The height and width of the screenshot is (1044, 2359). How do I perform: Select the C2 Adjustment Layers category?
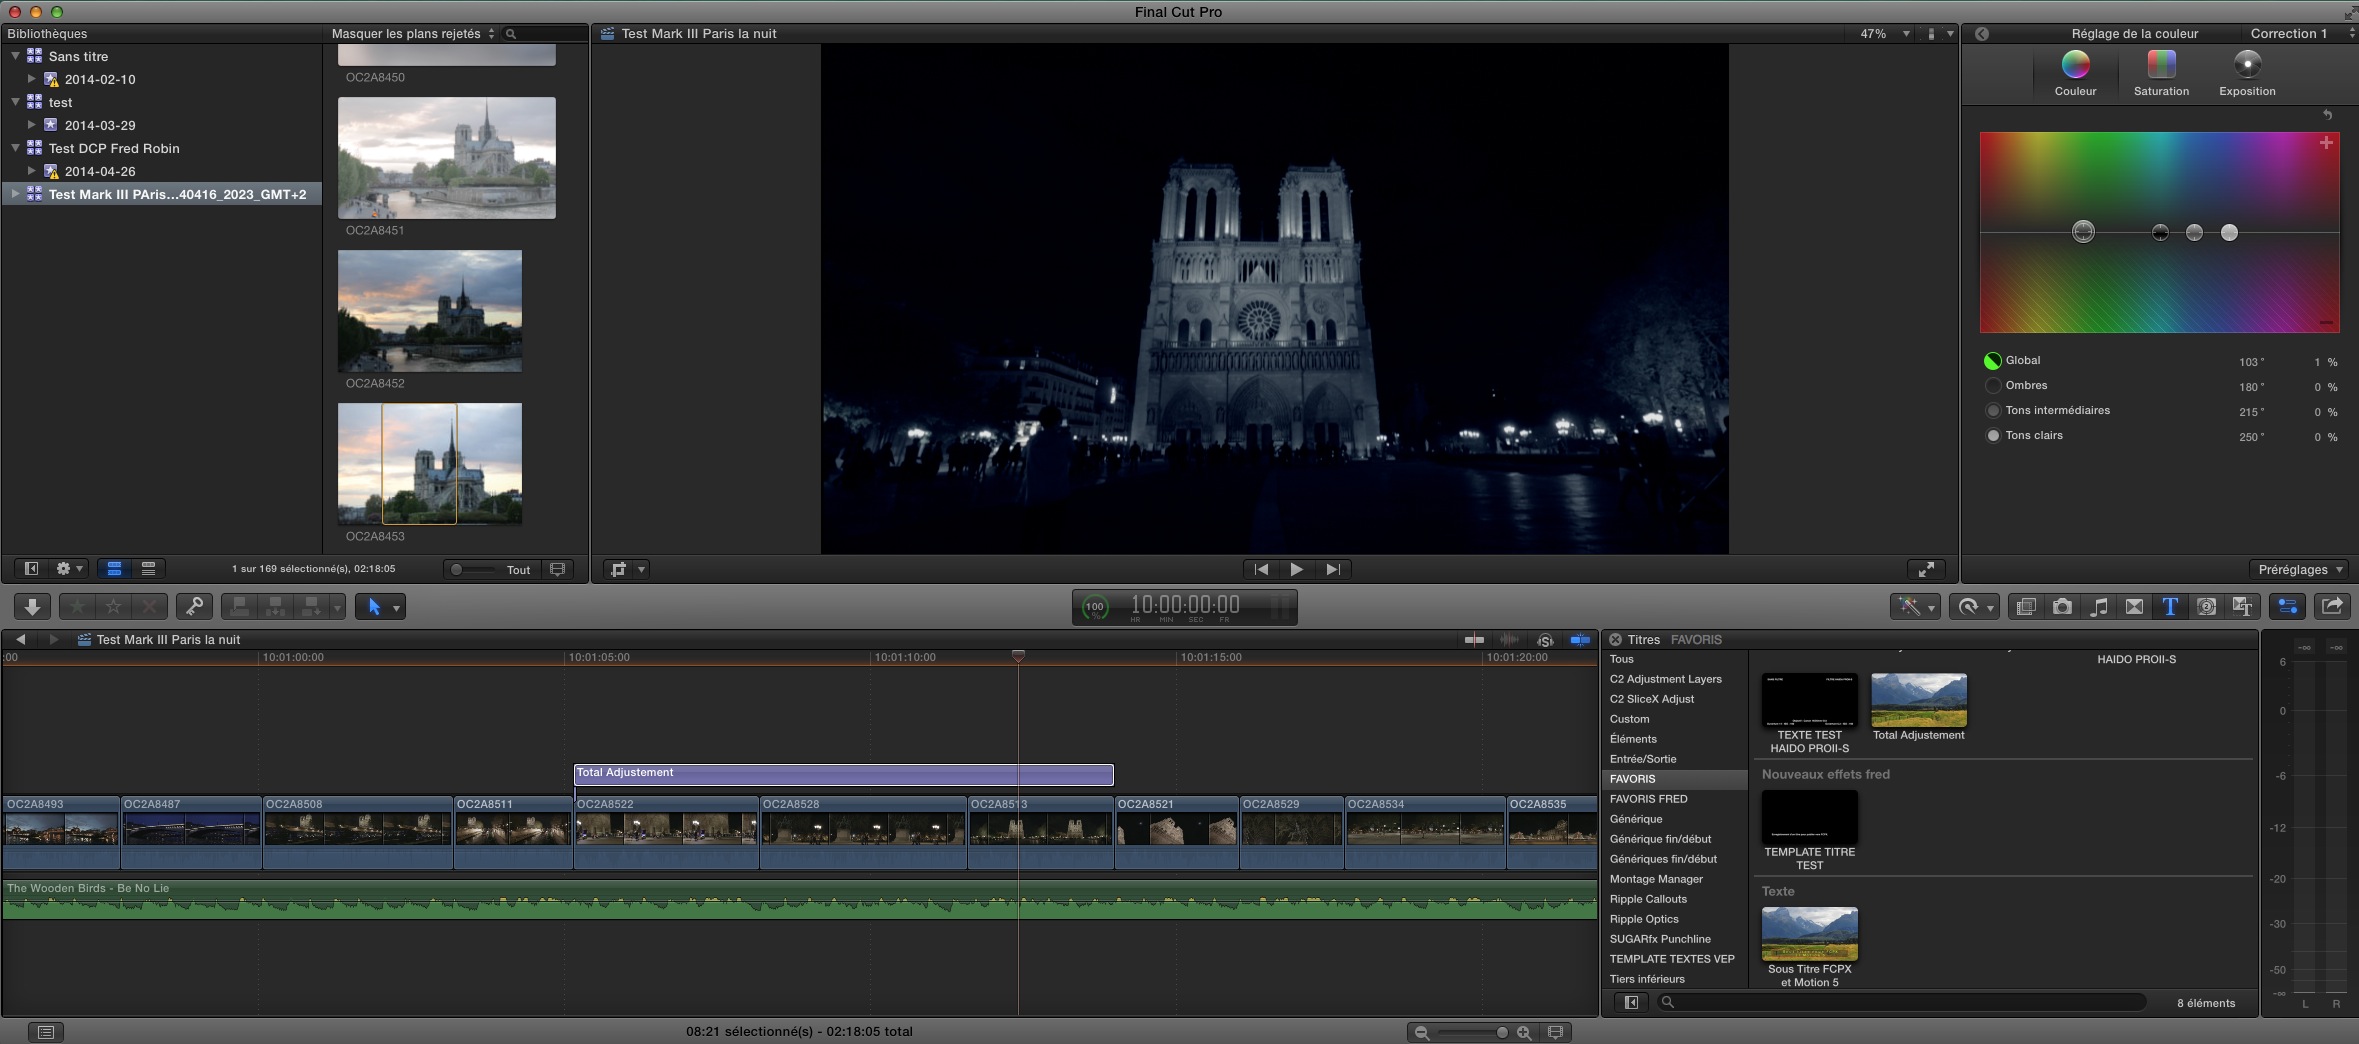click(x=1665, y=679)
